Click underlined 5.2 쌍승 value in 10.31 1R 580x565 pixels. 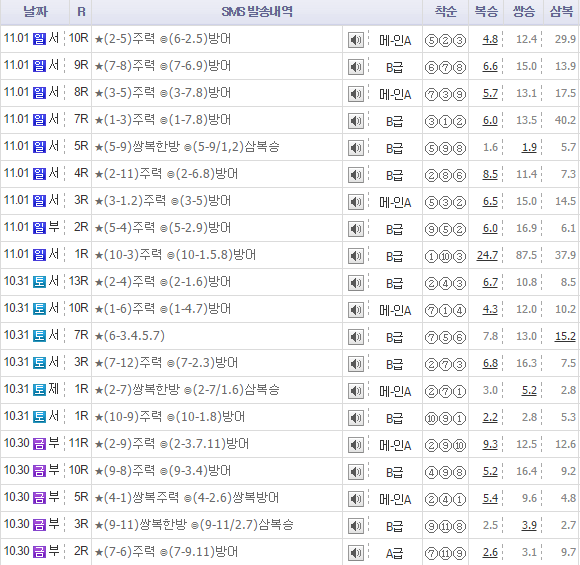pos(529,390)
